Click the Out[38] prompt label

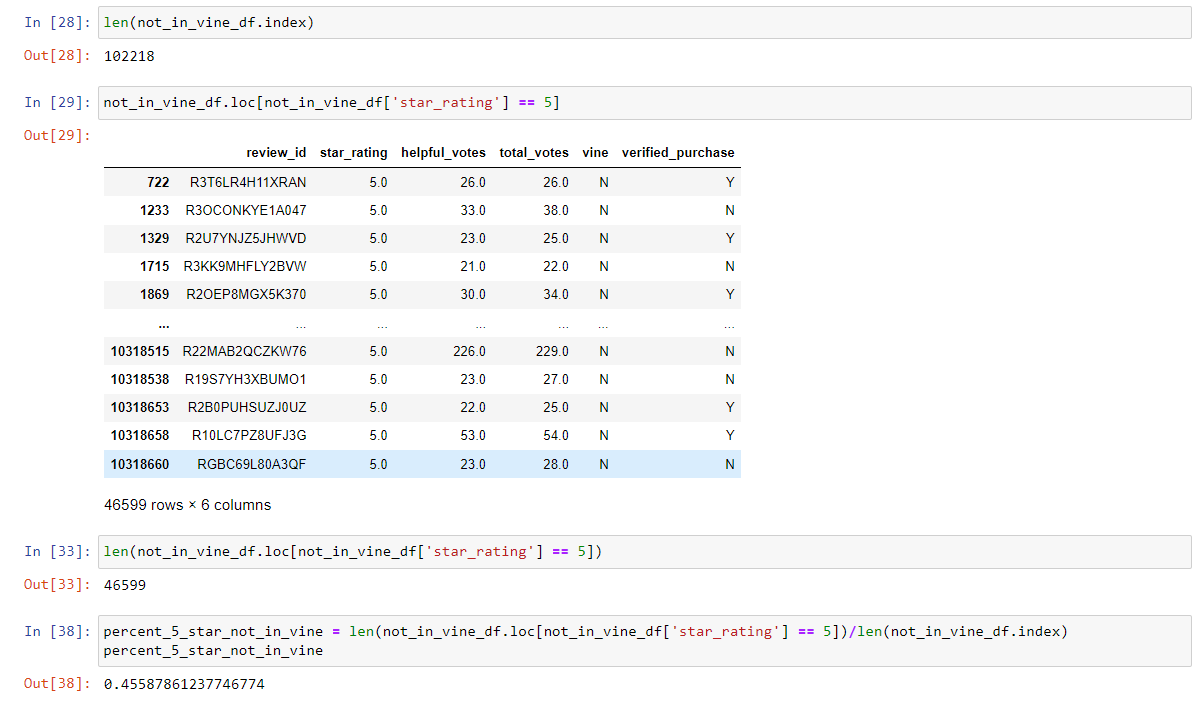tap(57, 684)
